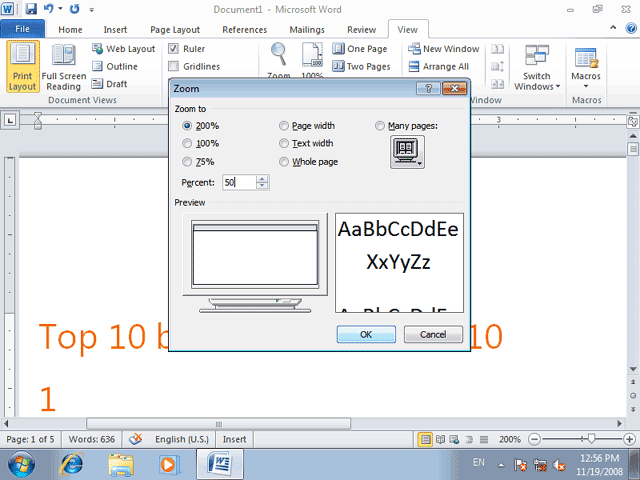Switch to the Page Layout tab
The width and height of the screenshot is (640, 480).
click(175, 30)
